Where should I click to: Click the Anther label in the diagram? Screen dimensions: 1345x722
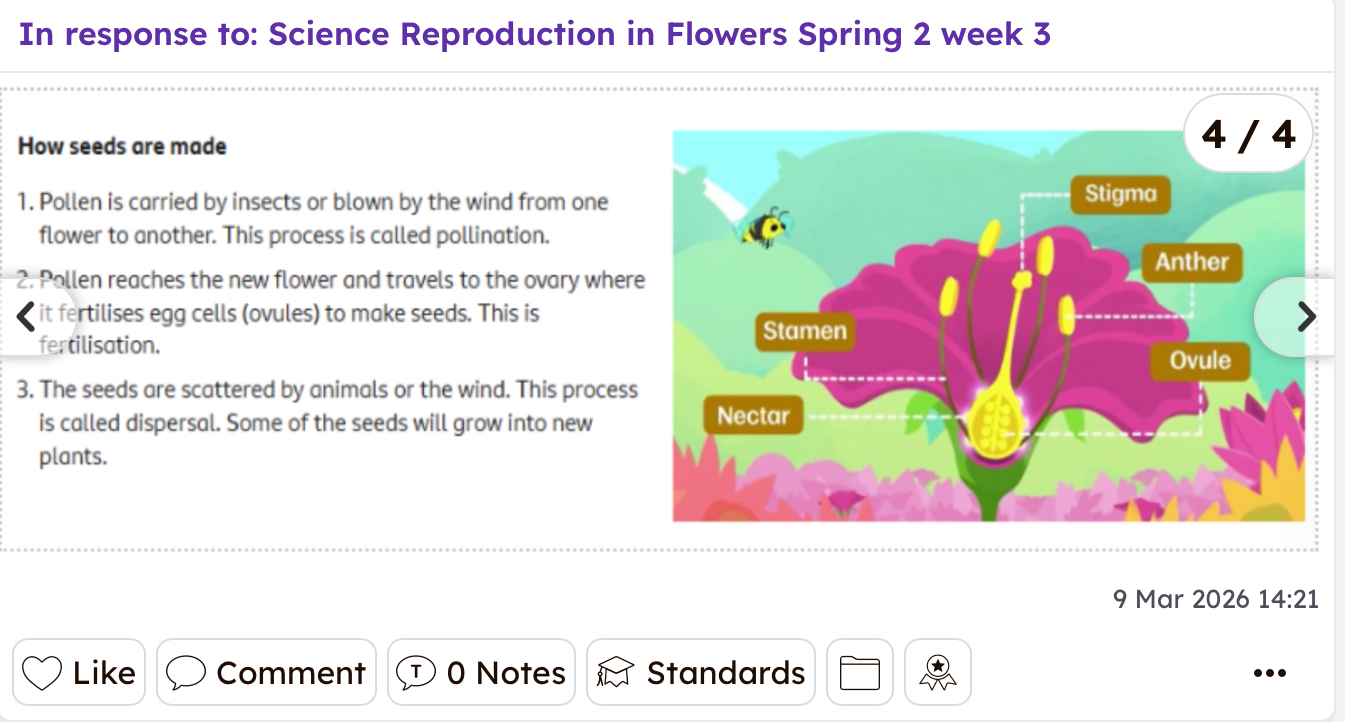tap(1191, 262)
